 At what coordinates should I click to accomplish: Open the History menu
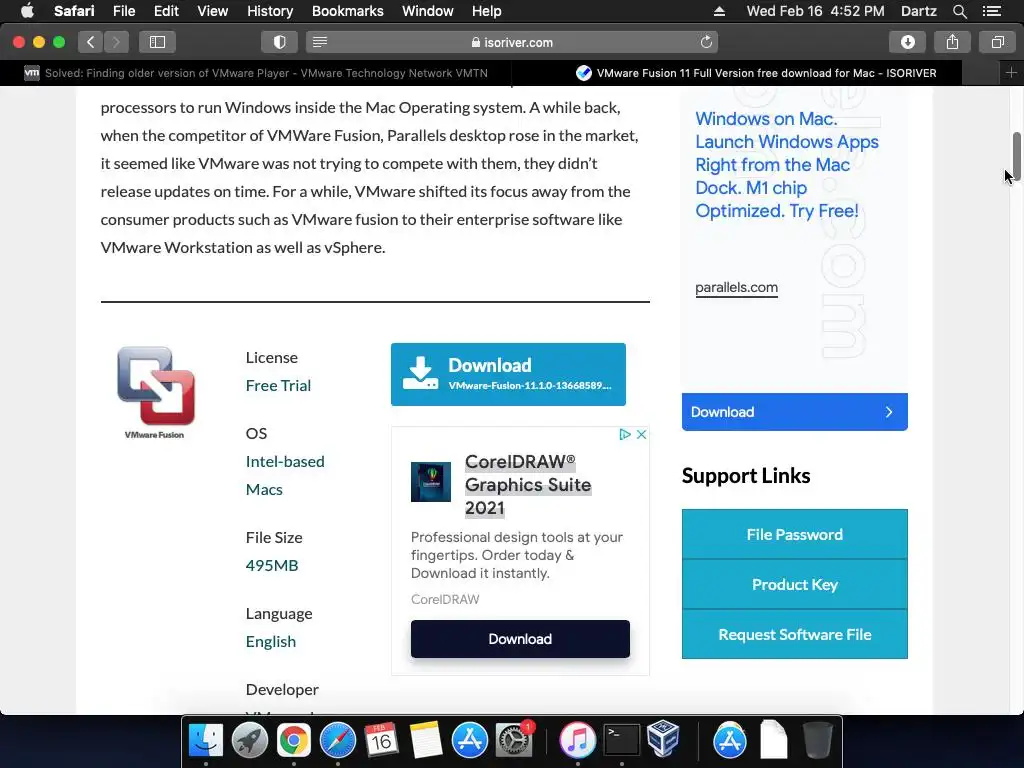270,11
